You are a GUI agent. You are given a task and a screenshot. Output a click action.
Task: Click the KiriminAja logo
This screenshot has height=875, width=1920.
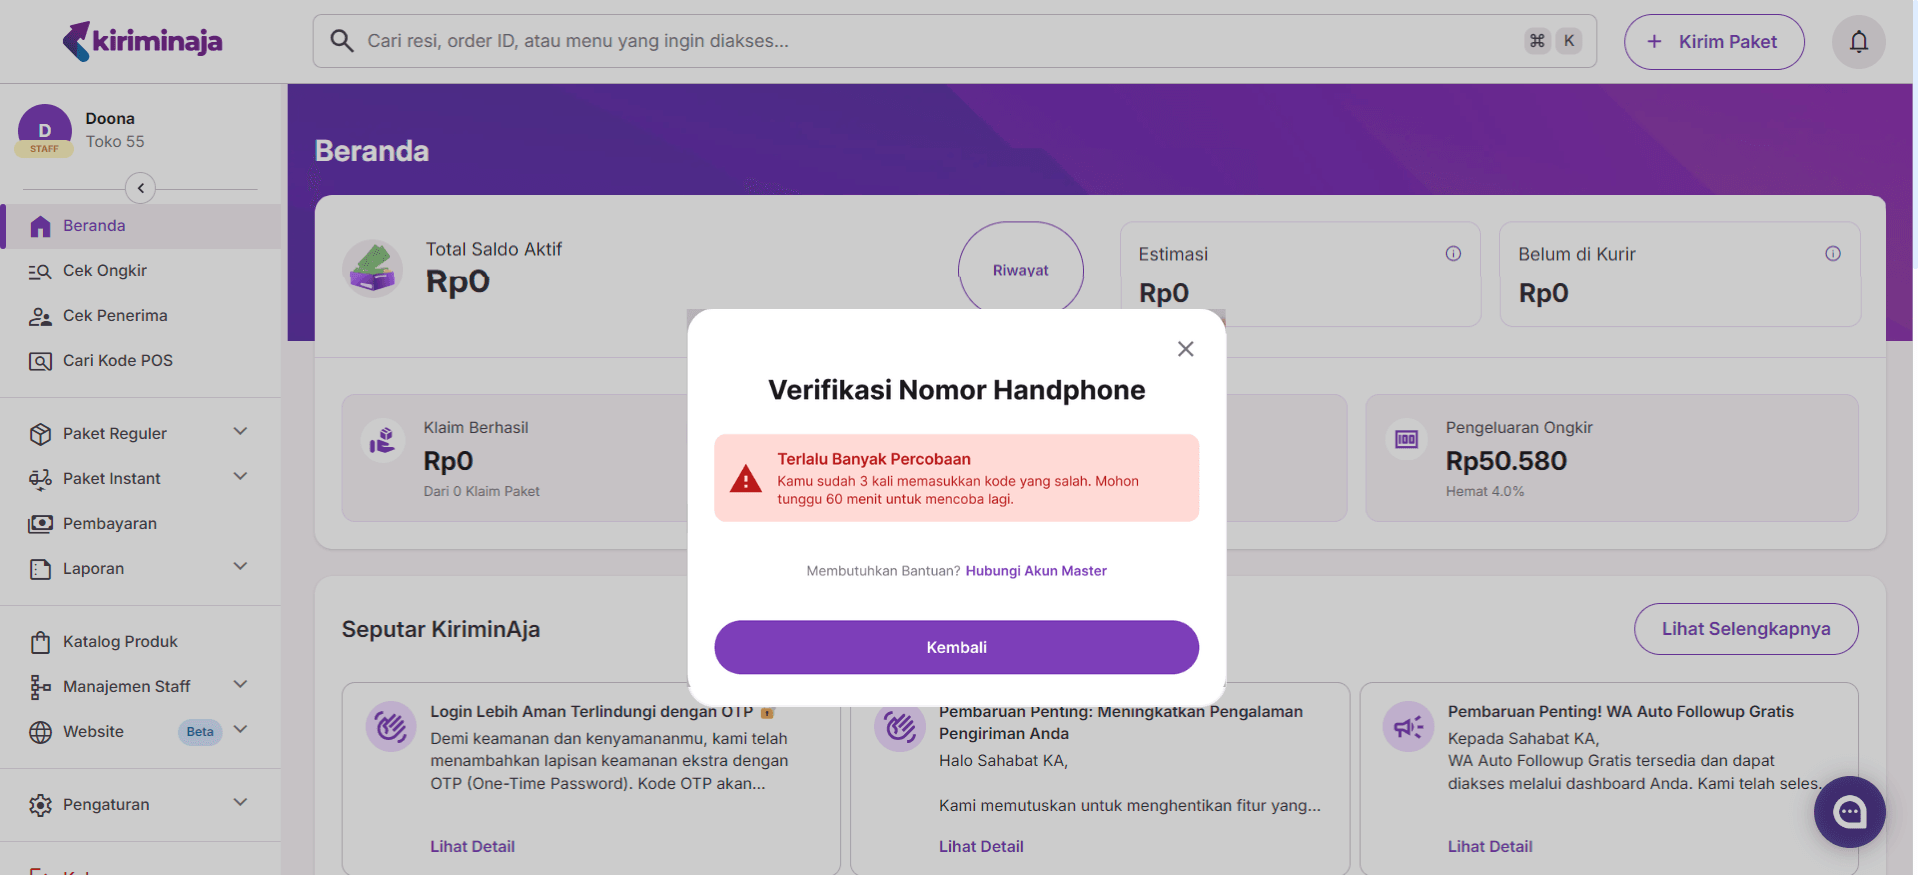(143, 41)
